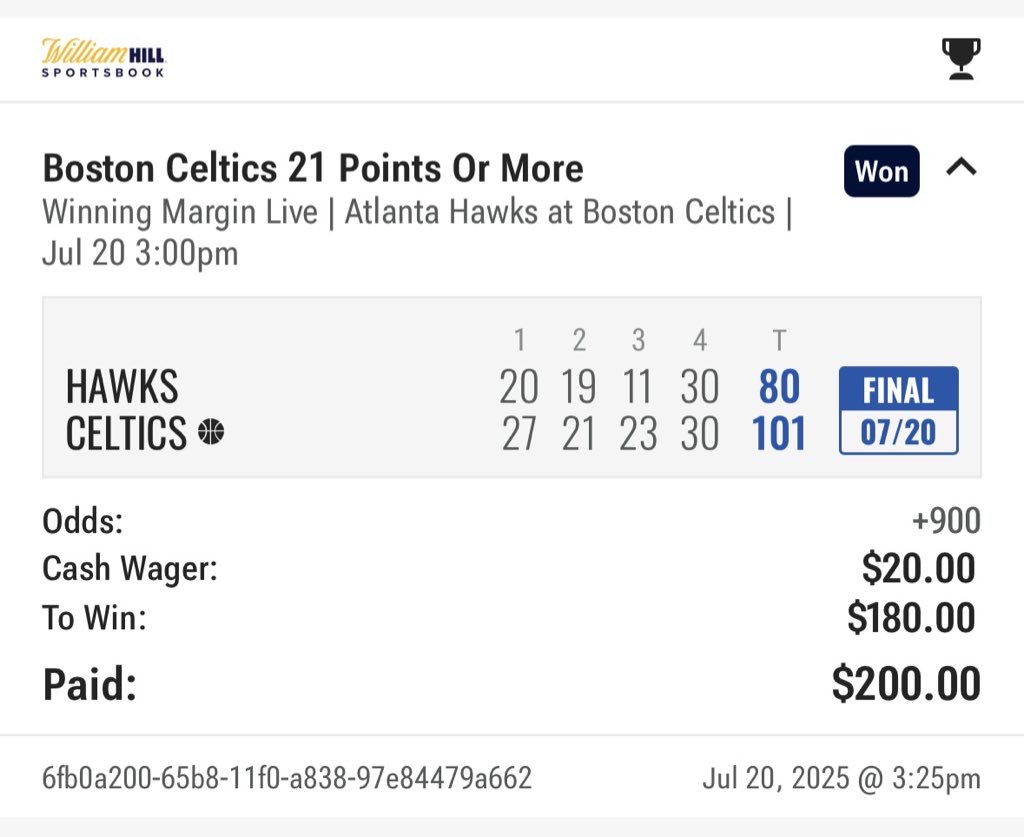Click the +900 odds value

point(946,521)
